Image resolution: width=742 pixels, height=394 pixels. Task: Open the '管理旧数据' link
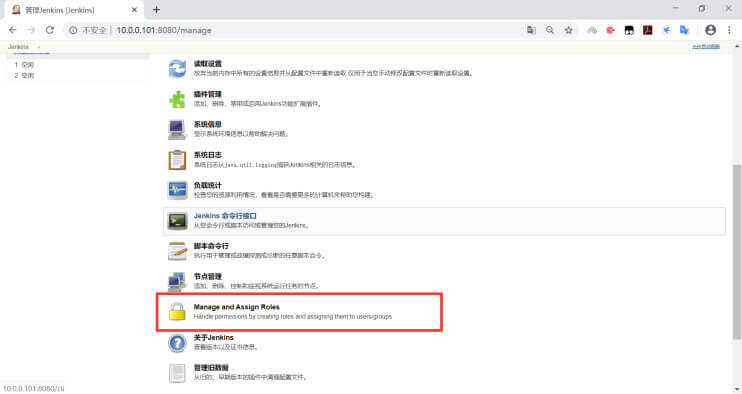pyautogui.click(x=211, y=368)
